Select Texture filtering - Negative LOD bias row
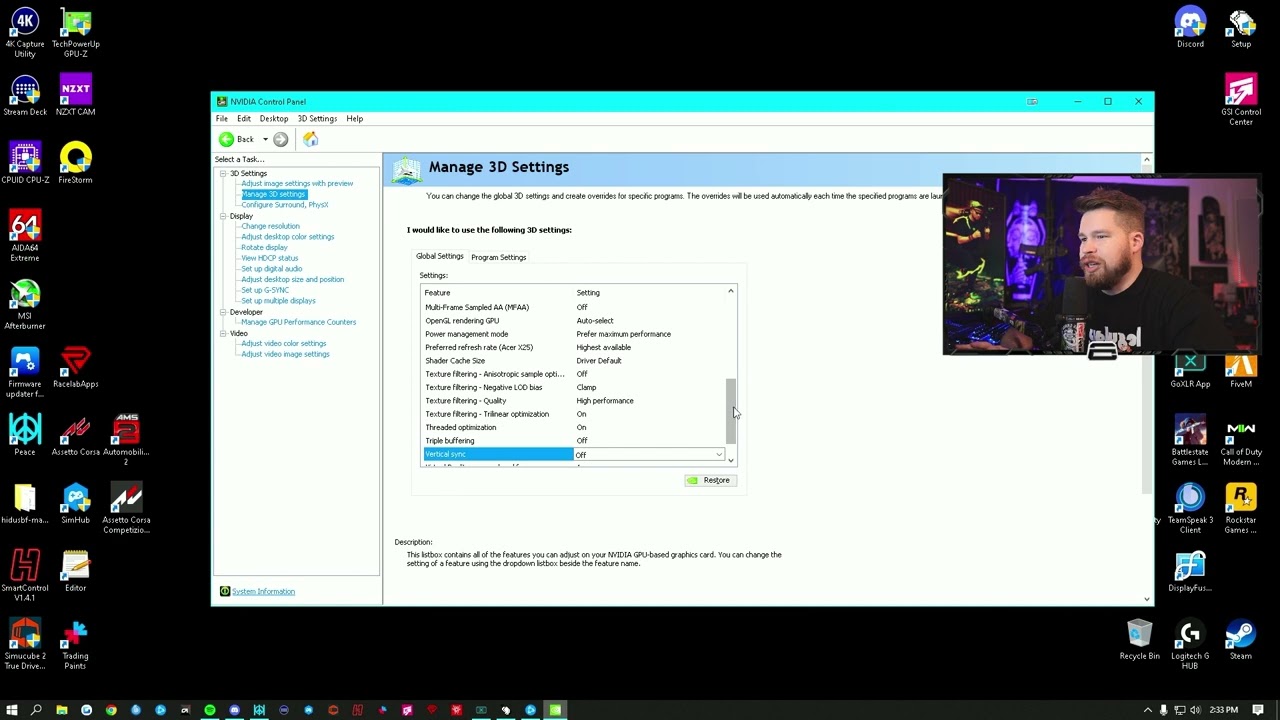 tap(574, 387)
